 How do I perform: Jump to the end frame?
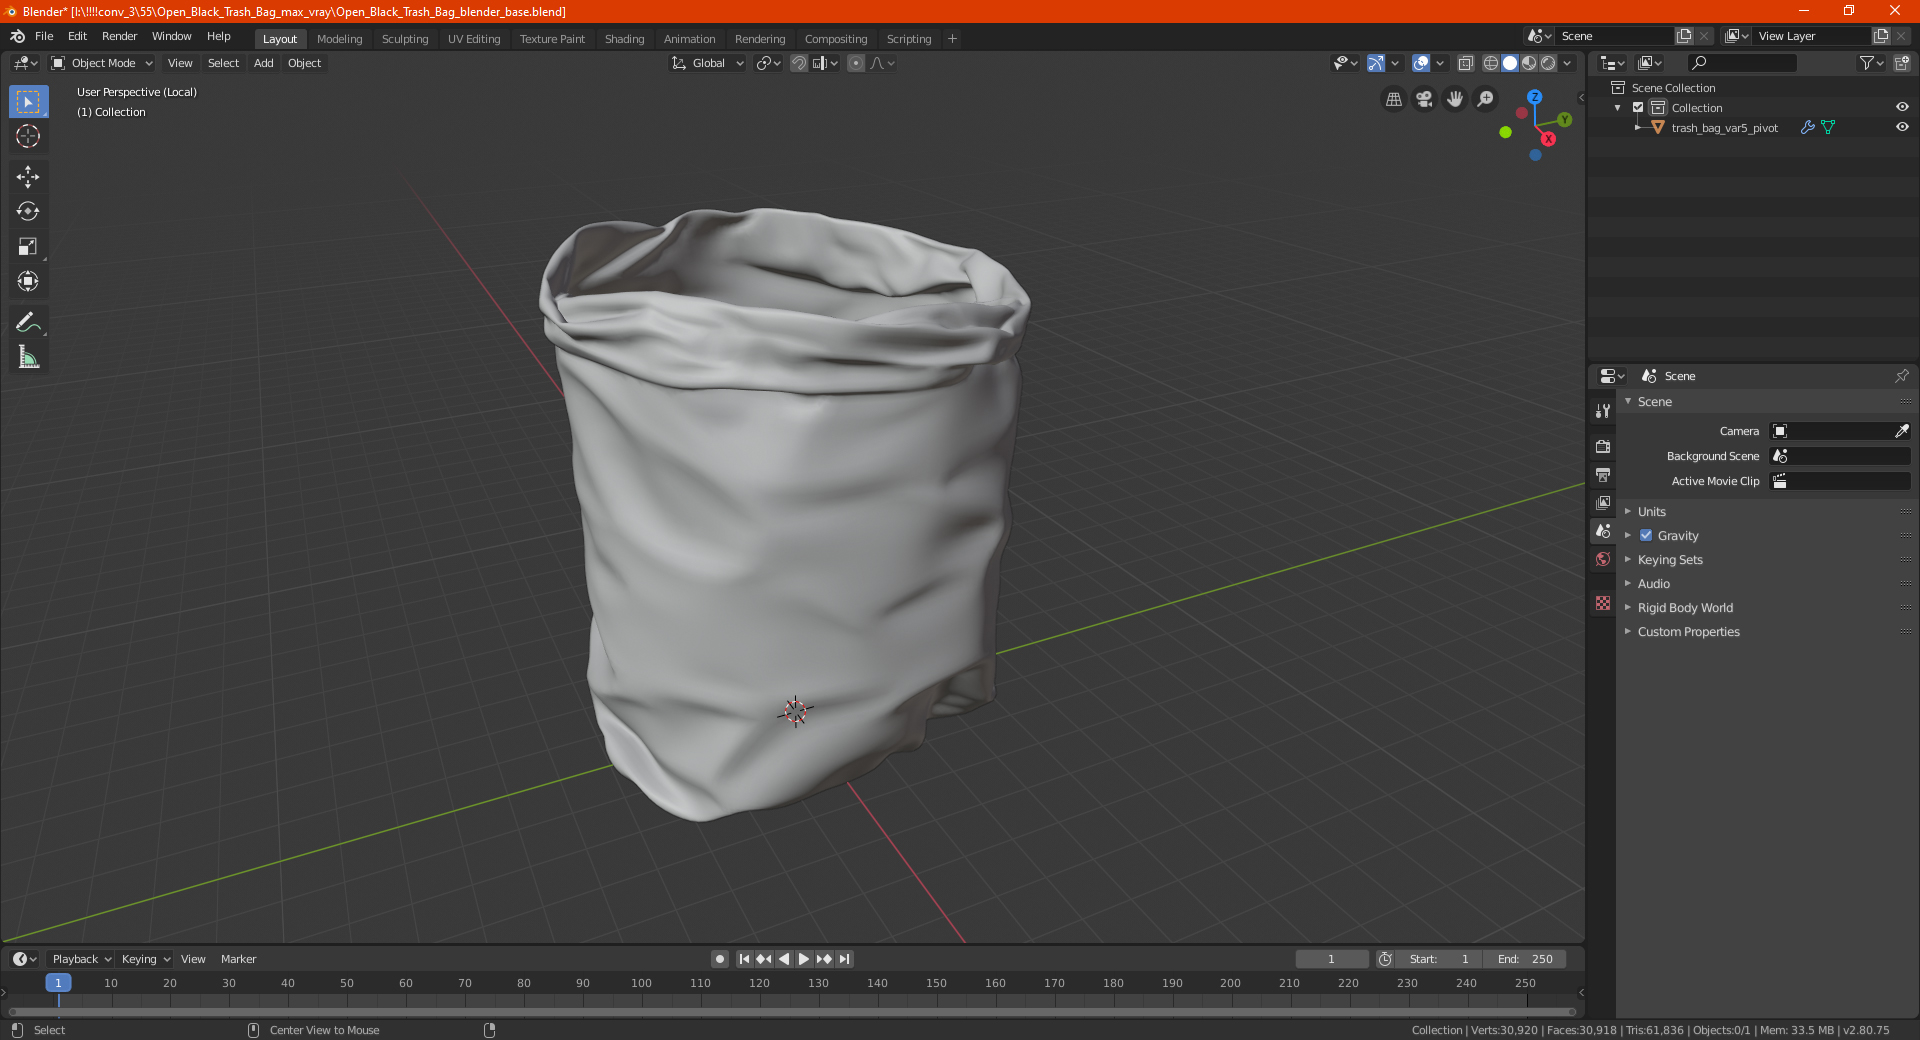[845, 959]
